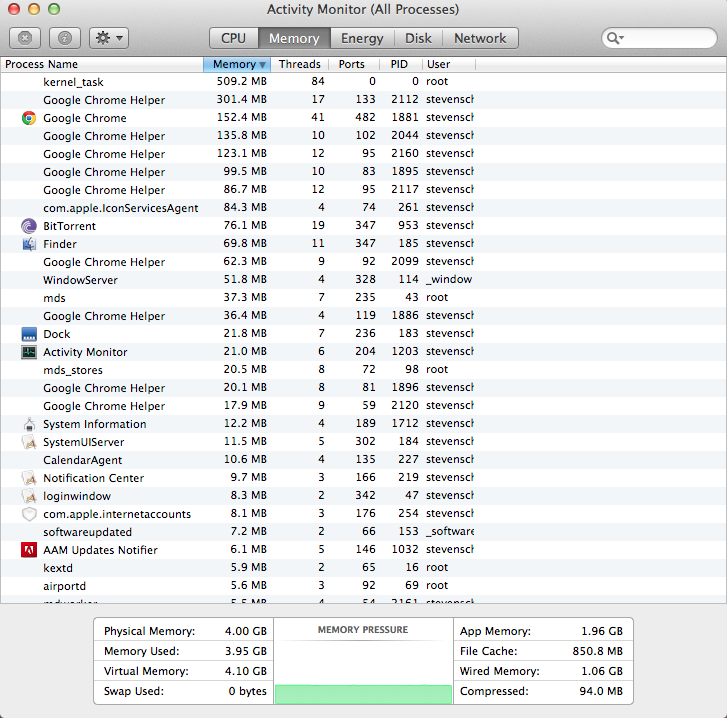Click the BitTorrent app icon
Image resolution: width=727 pixels, height=718 pixels.
click(29, 226)
